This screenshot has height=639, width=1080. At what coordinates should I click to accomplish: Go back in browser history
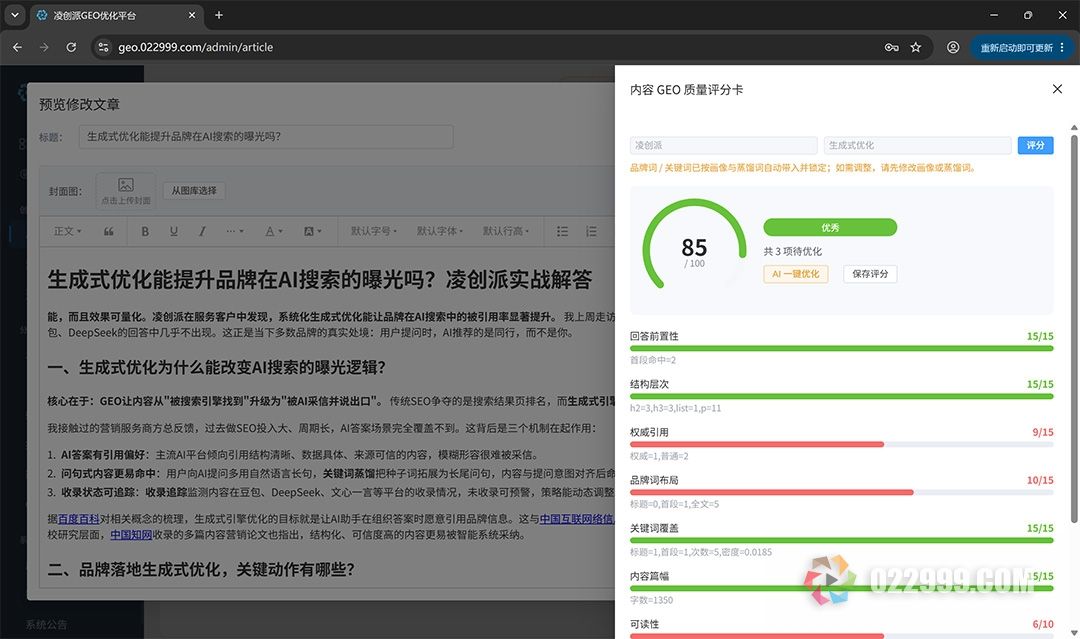click(x=17, y=48)
